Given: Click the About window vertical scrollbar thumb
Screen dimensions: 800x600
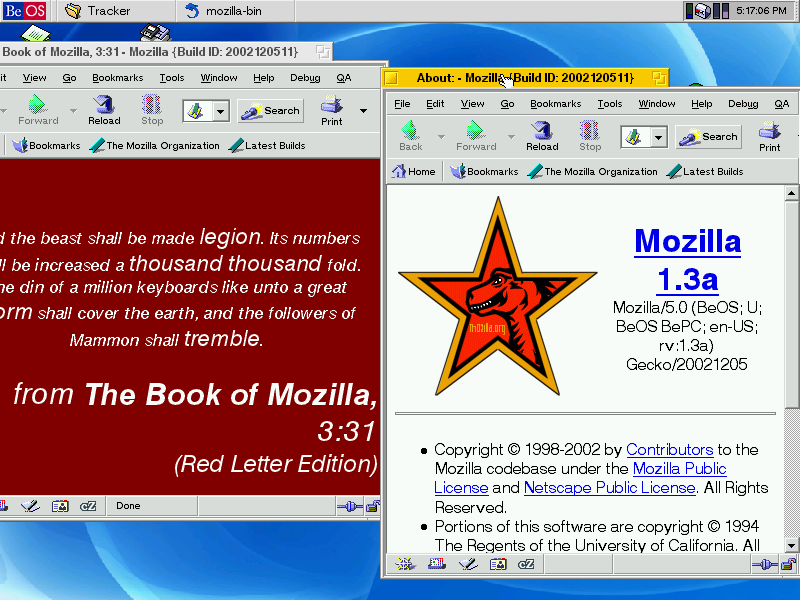Looking at the screenshot, I should coord(791,304).
